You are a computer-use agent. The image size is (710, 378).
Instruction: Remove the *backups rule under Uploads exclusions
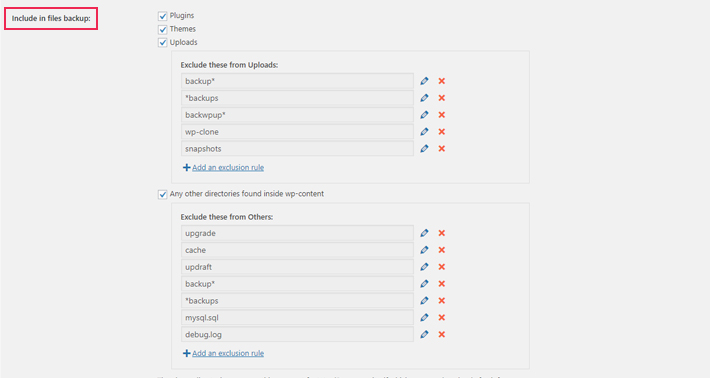point(441,98)
